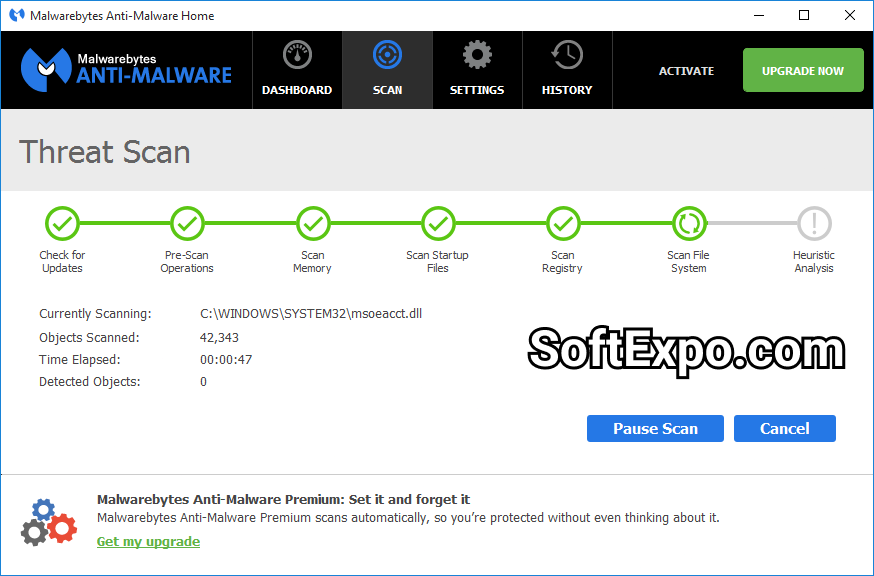Viewport: 874px width, 576px height.
Task: Click the Malwarebytes Anti-Malware logo
Action: [x=126, y=68]
